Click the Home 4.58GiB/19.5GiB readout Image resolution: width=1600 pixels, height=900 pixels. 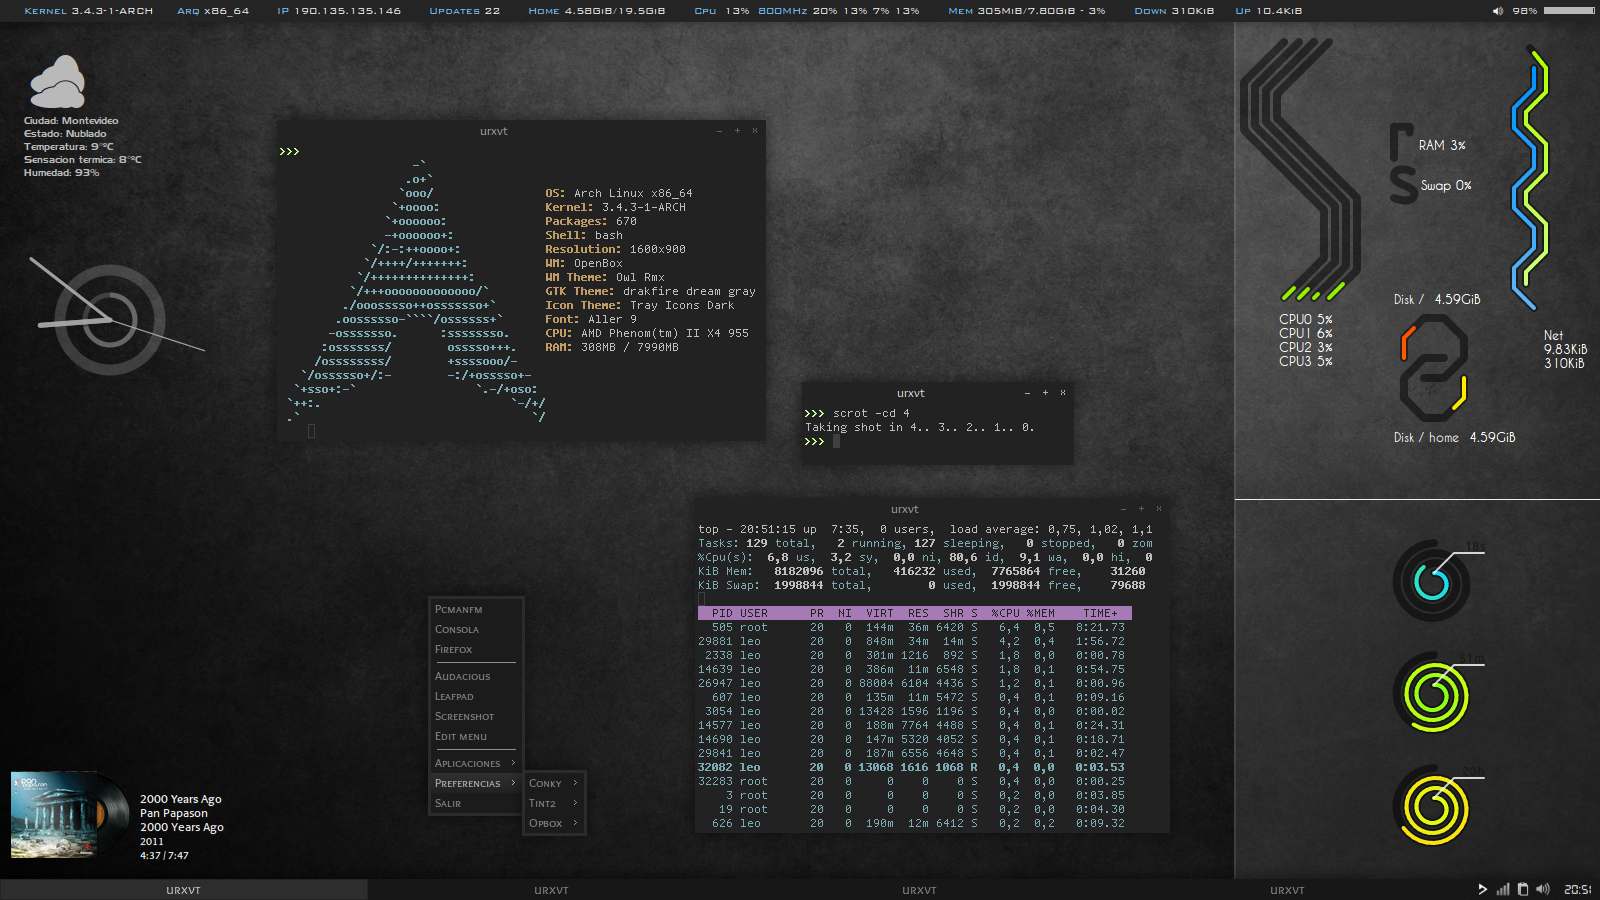coord(597,11)
